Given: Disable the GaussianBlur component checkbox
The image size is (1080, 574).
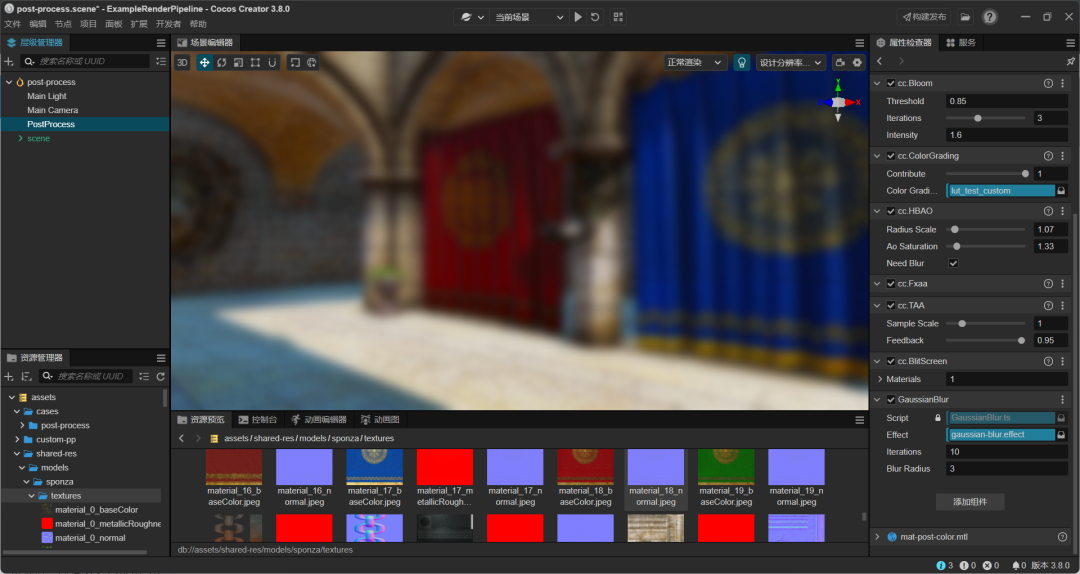Looking at the screenshot, I should tap(891, 400).
